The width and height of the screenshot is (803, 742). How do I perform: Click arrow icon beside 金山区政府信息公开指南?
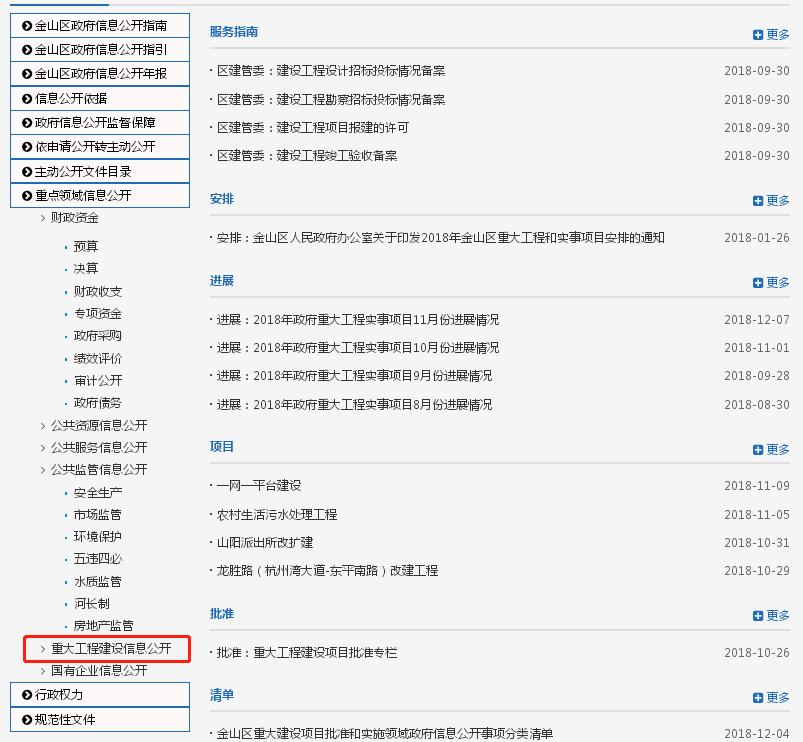(27, 25)
